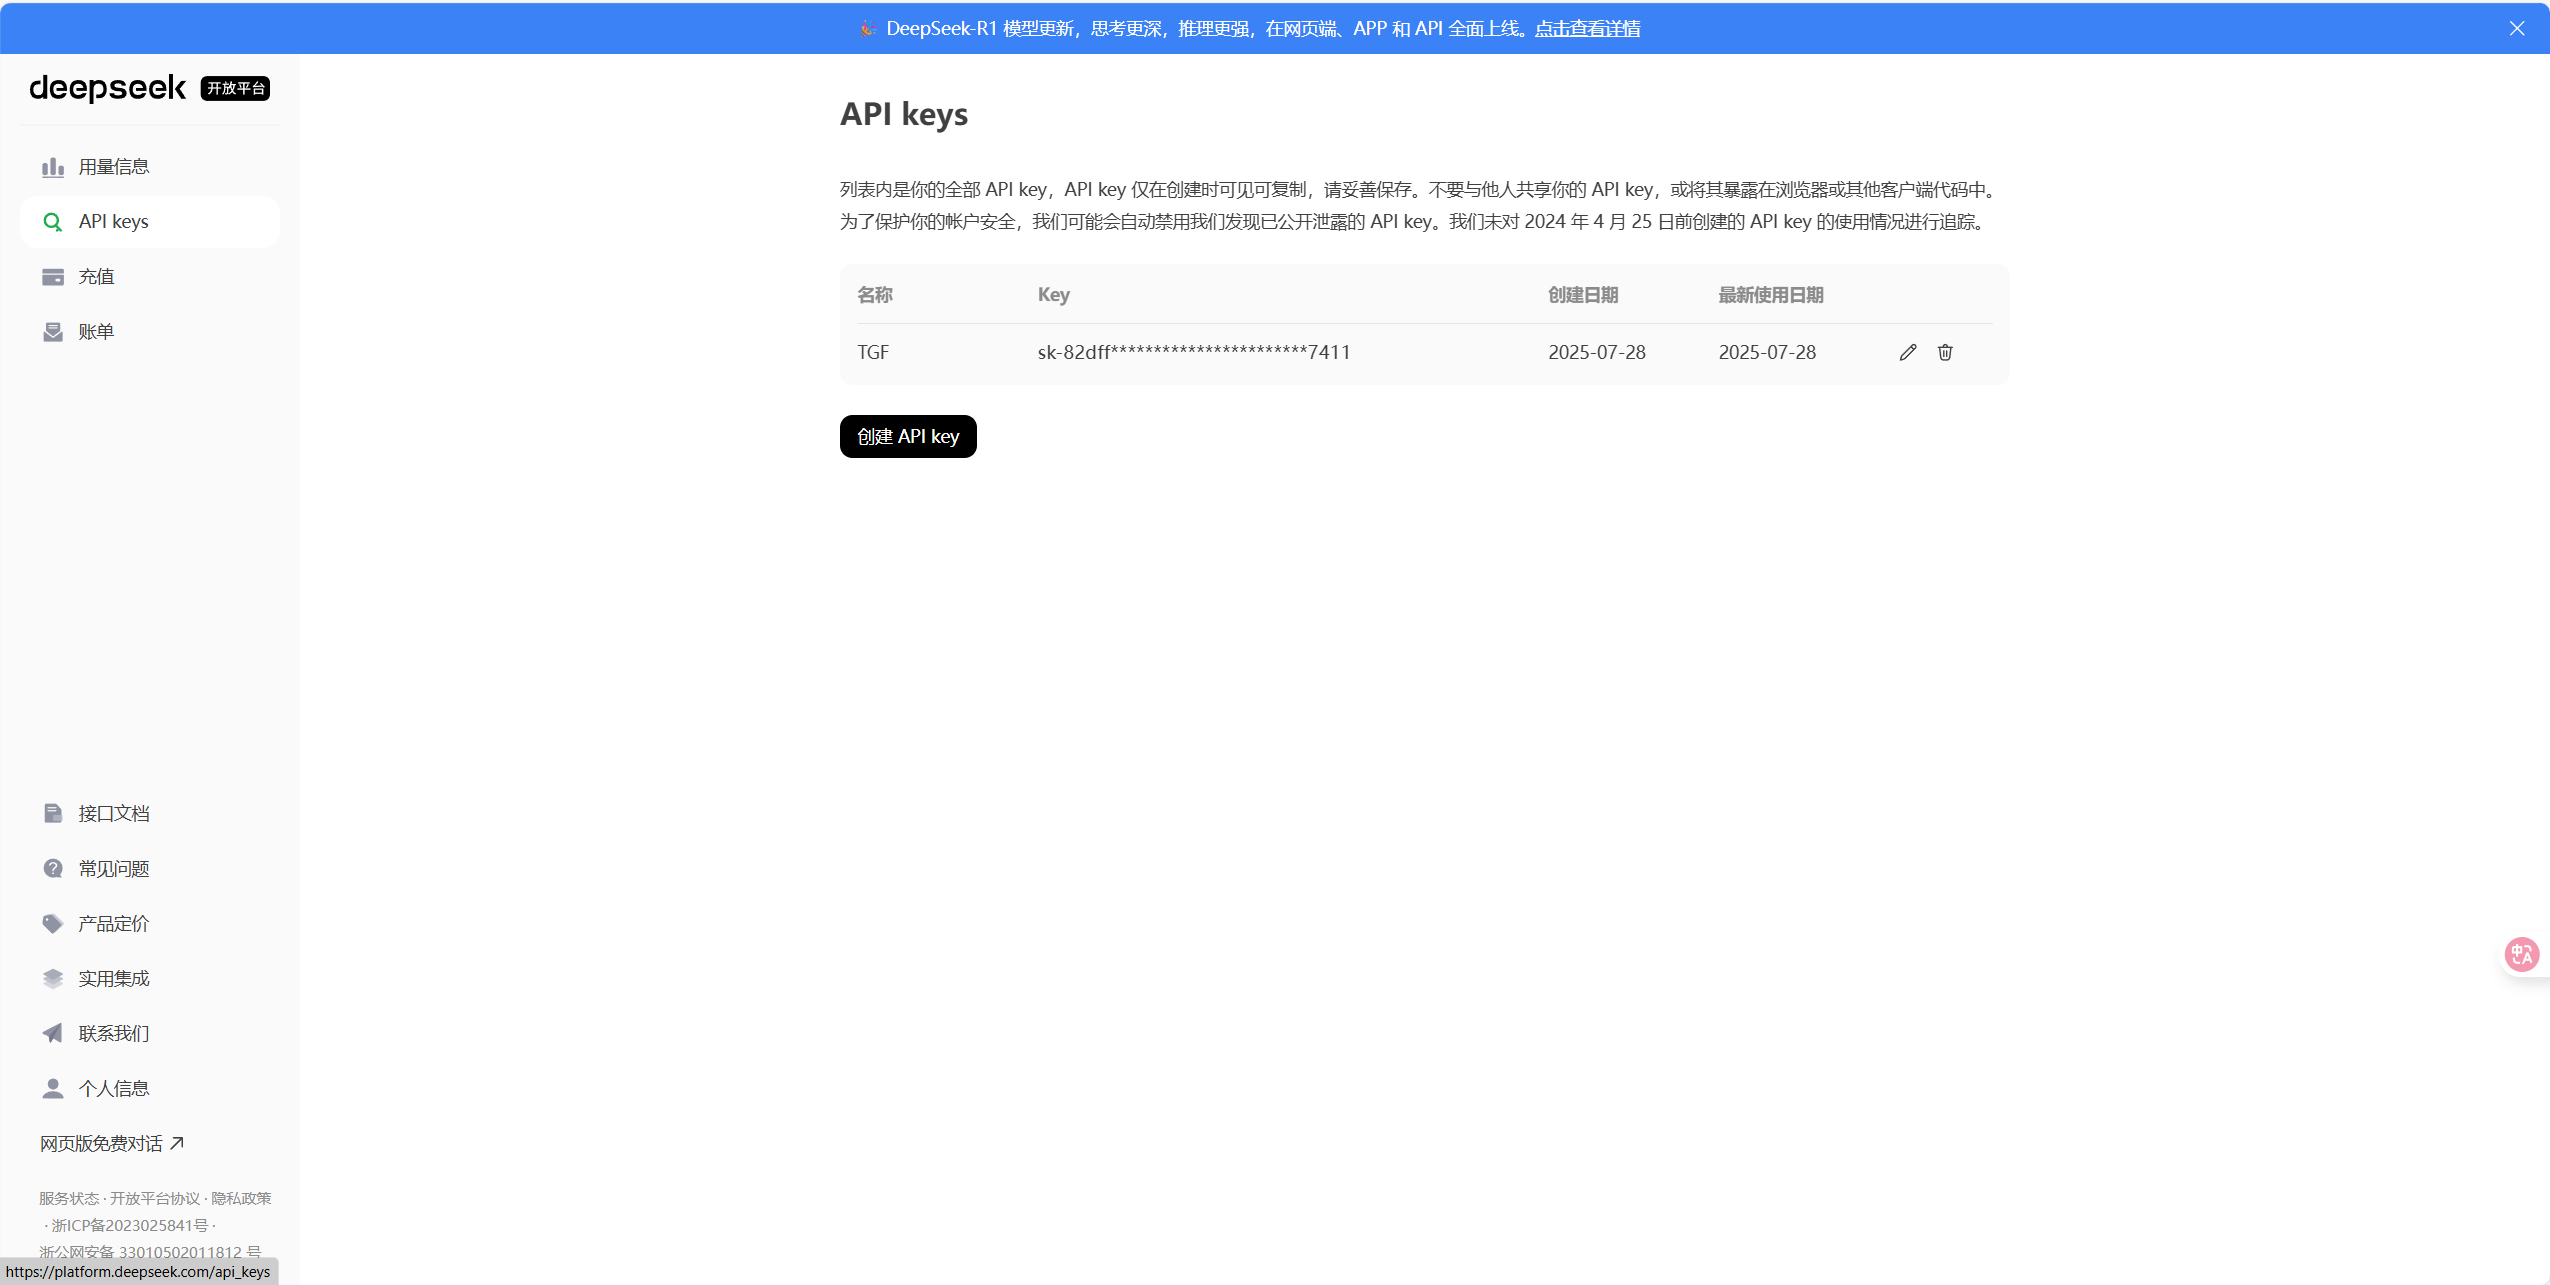Open the 个人信息 menu item

click(150, 1089)
